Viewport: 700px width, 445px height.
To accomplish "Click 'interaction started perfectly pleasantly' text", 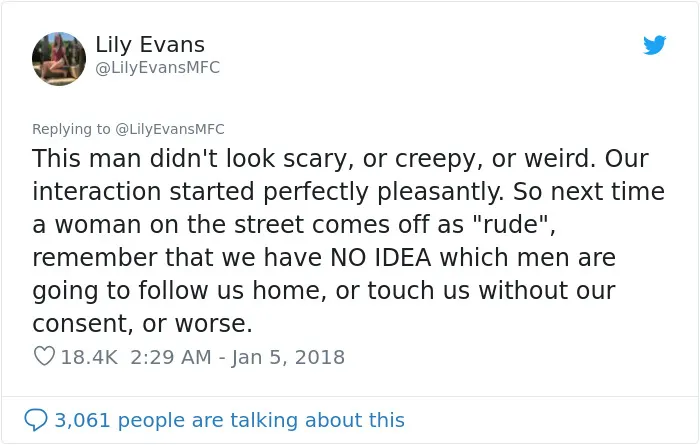I will pyautogui.click(x=268, y=192).
